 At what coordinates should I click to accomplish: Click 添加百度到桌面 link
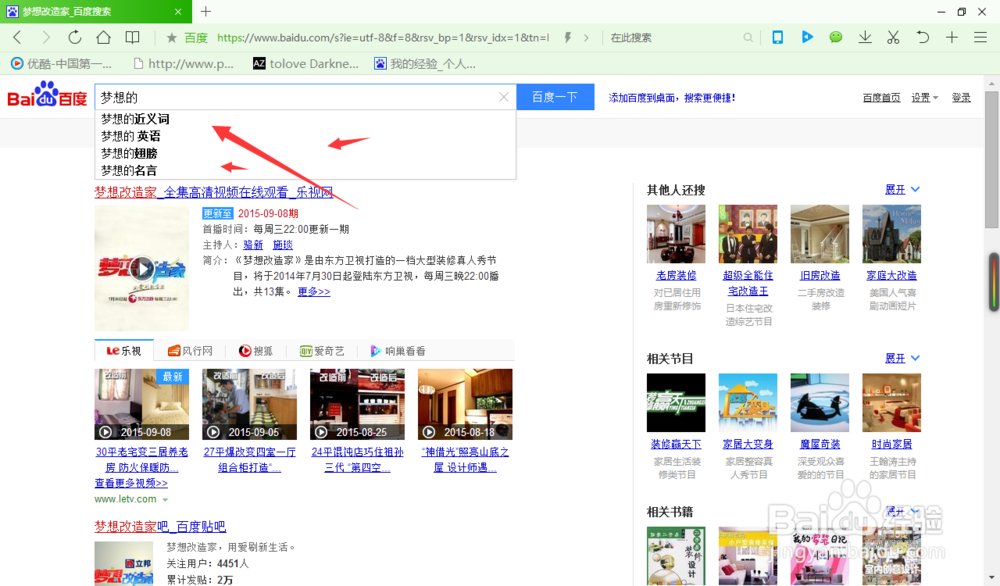(x=672, y=98)
